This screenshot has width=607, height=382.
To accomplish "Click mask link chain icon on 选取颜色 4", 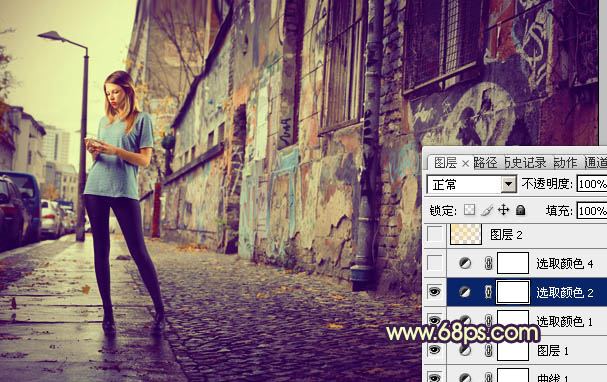I will (x=488, y=264).
